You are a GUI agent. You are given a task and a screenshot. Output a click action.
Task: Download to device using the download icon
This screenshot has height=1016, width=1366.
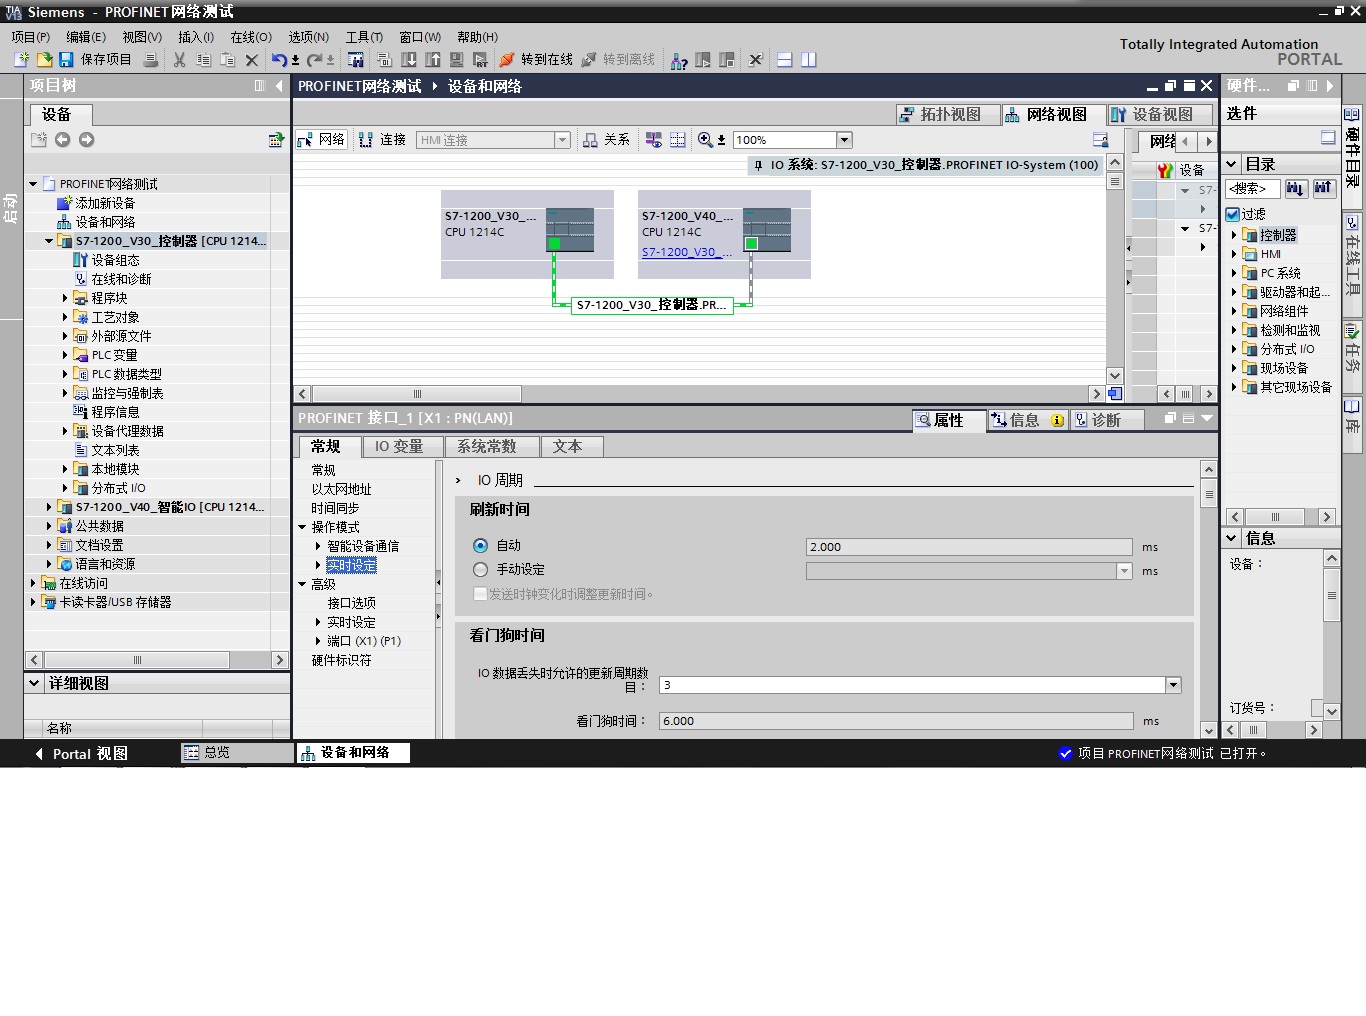tap(409, 60)
